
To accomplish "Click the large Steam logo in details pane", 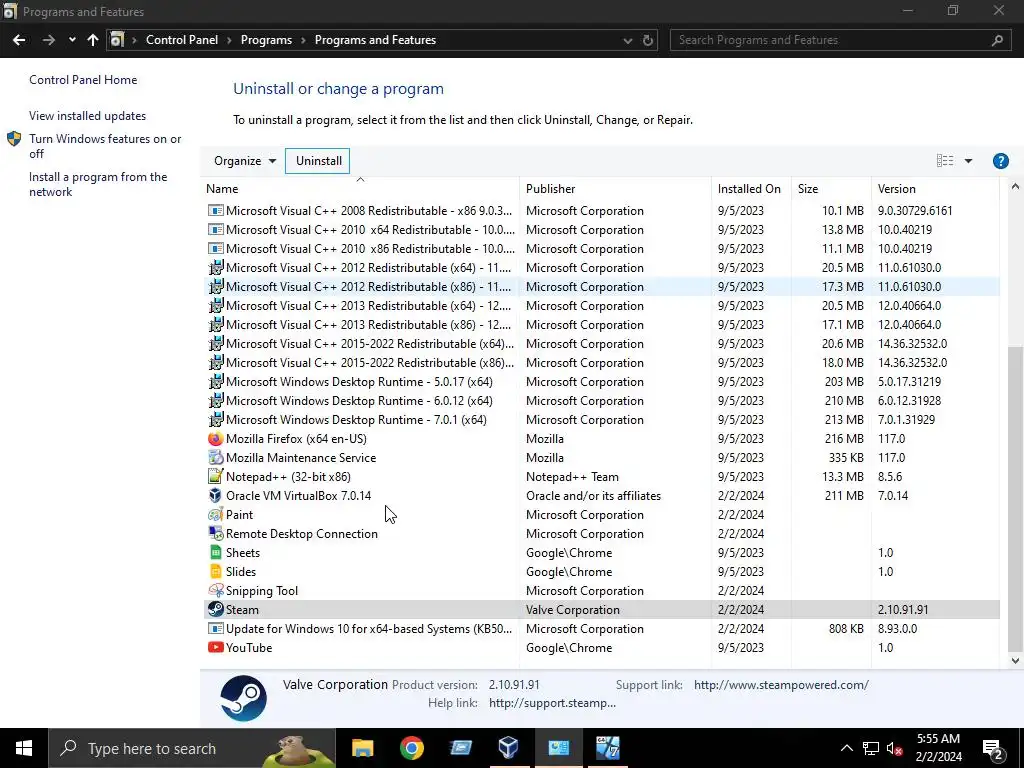I will (x=243, y=698).
